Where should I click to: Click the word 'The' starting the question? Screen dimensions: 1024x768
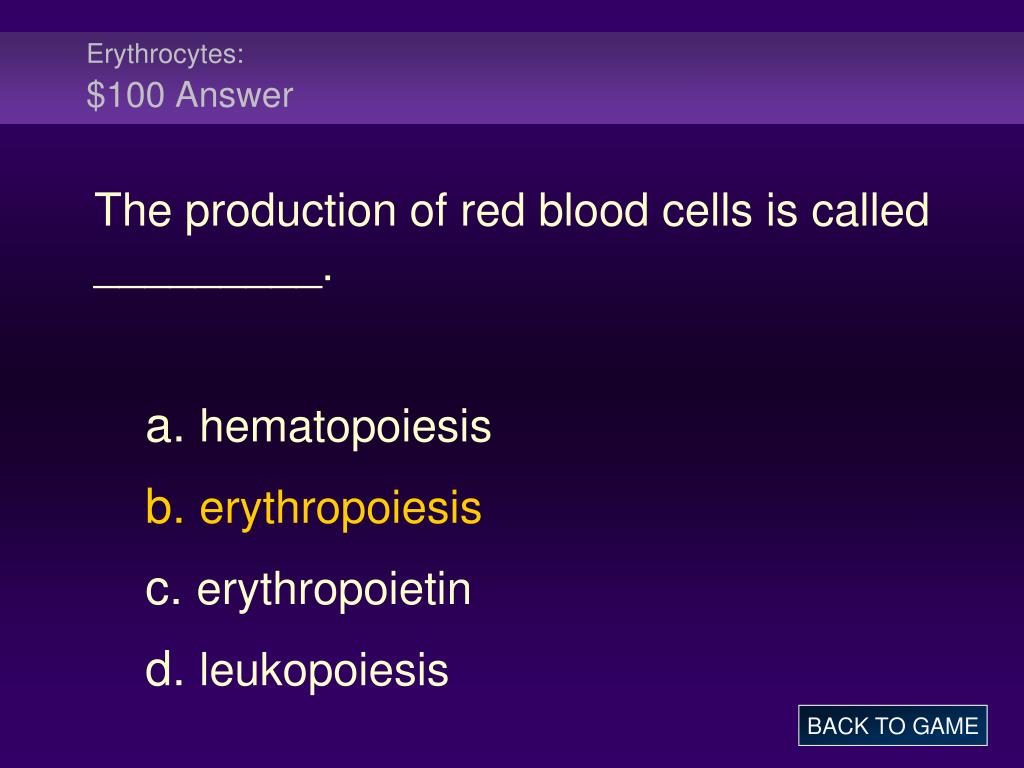133,210
